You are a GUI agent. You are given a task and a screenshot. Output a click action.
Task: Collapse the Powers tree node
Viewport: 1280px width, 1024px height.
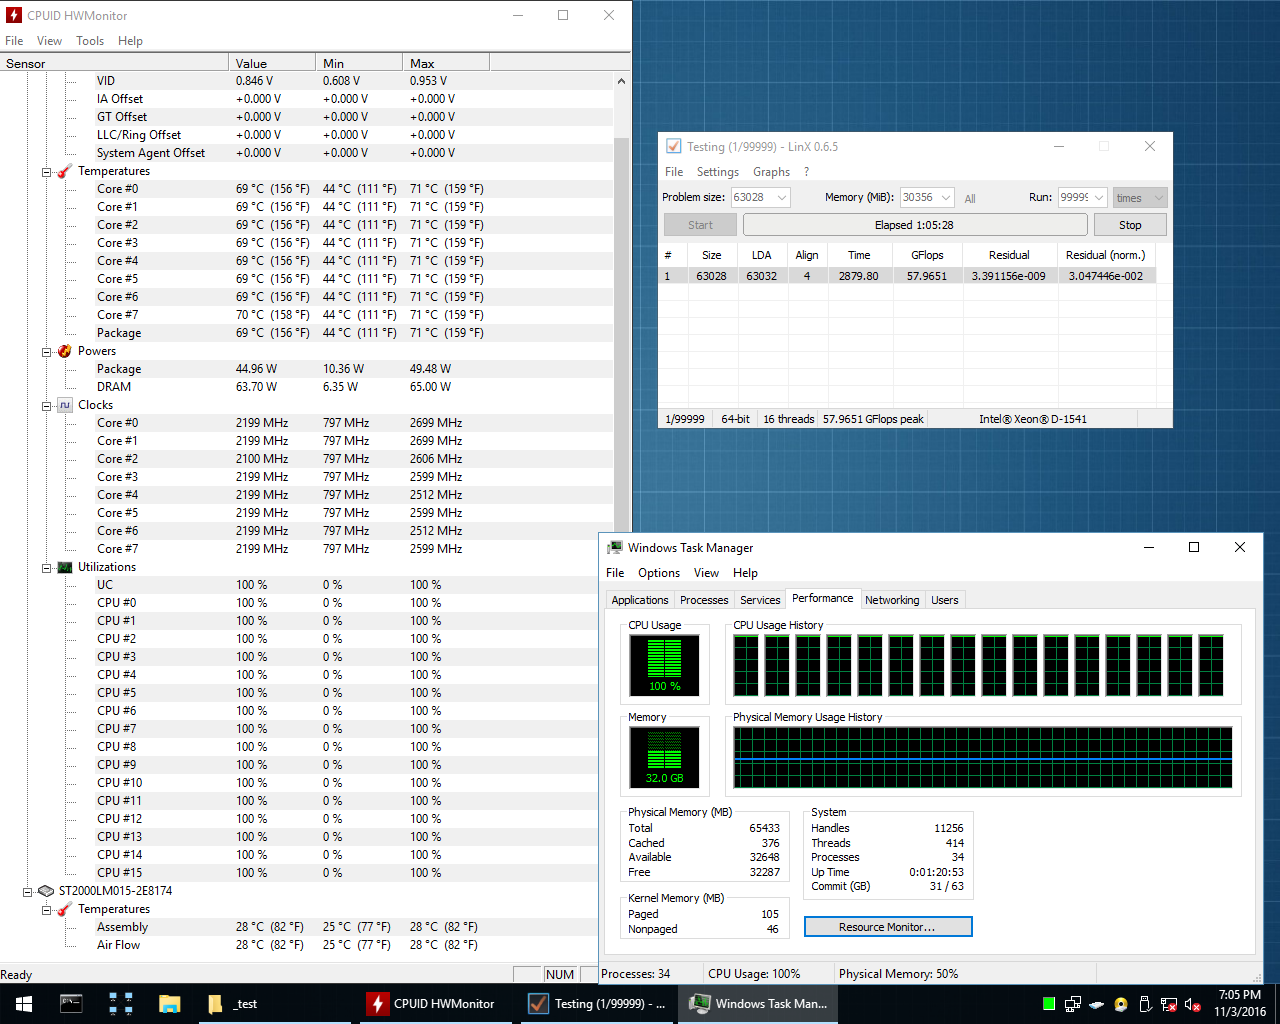click(x=46, y=352)
